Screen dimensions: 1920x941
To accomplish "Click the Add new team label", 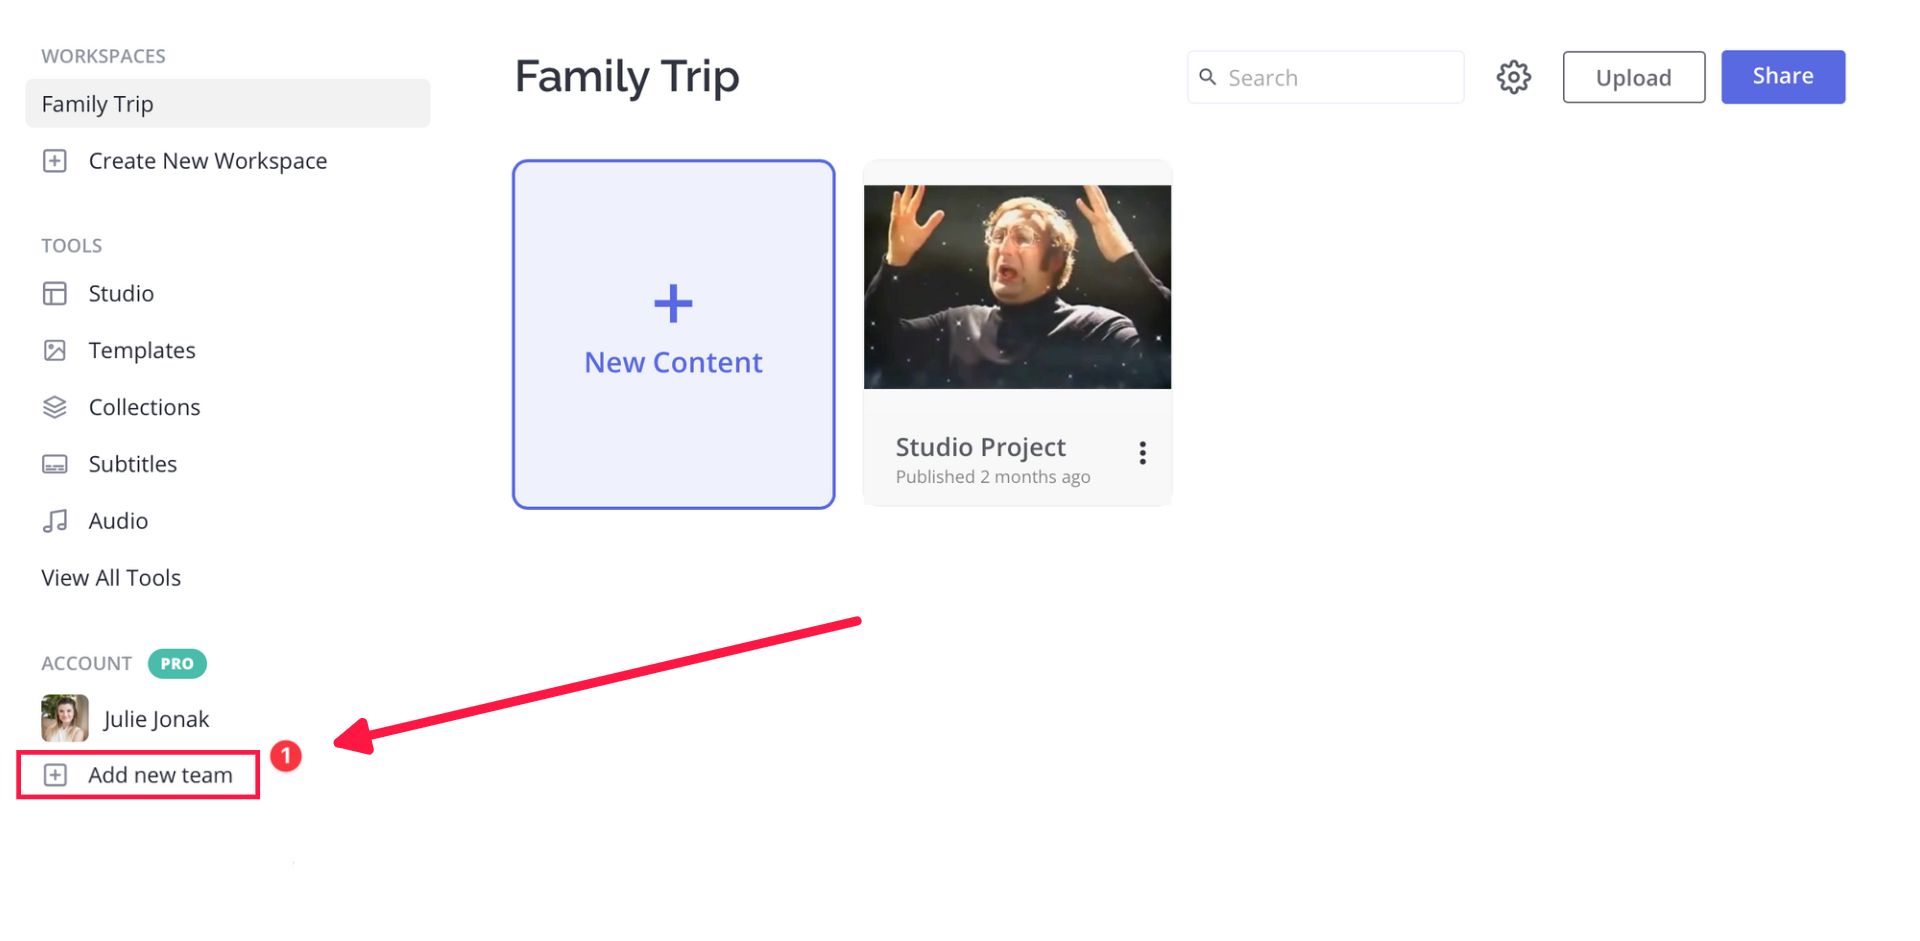I will tap(160, 775).
